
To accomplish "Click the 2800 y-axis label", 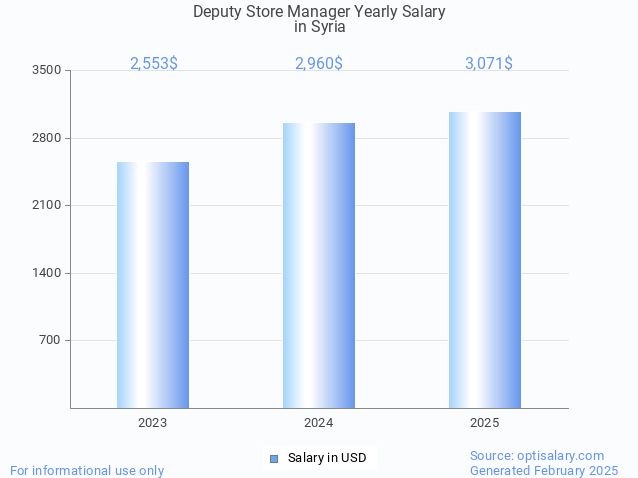I will coord(47,138).
